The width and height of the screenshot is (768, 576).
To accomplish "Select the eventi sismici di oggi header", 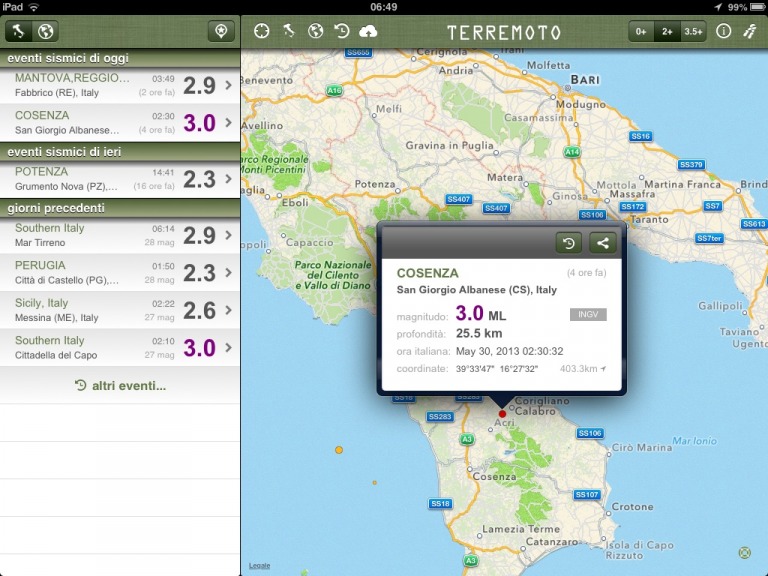I will [x=120, y=58].
